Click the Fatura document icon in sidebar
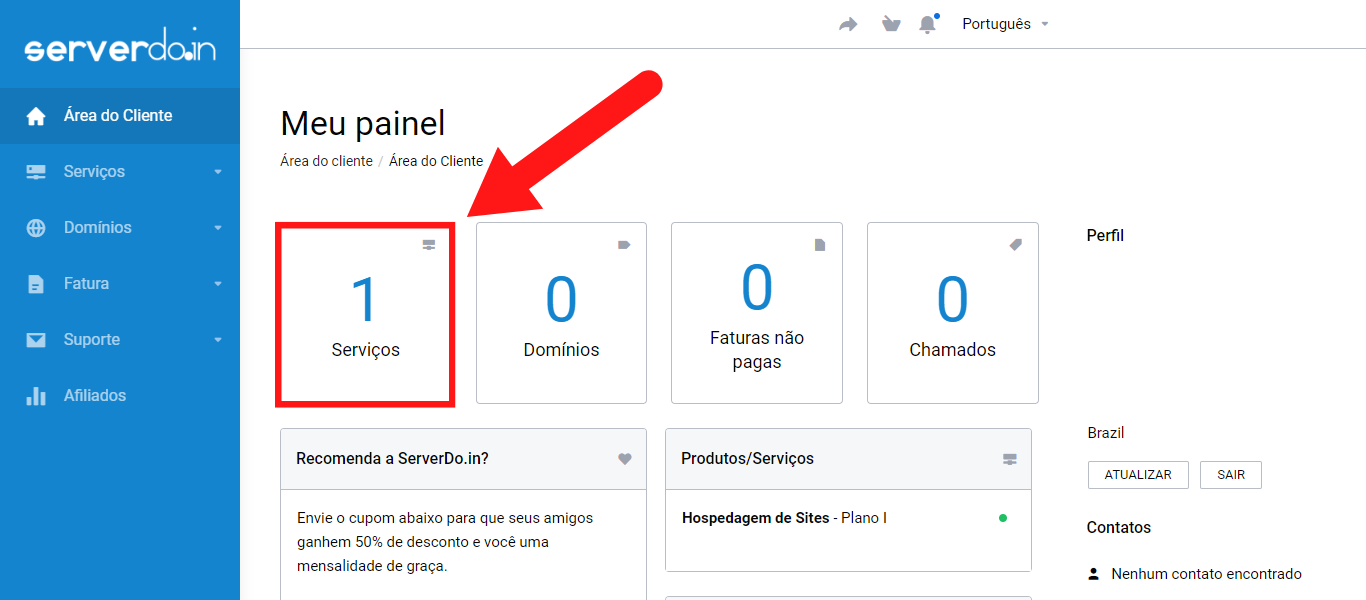Screen dimensions: 1366x600 tap(36, 284)
